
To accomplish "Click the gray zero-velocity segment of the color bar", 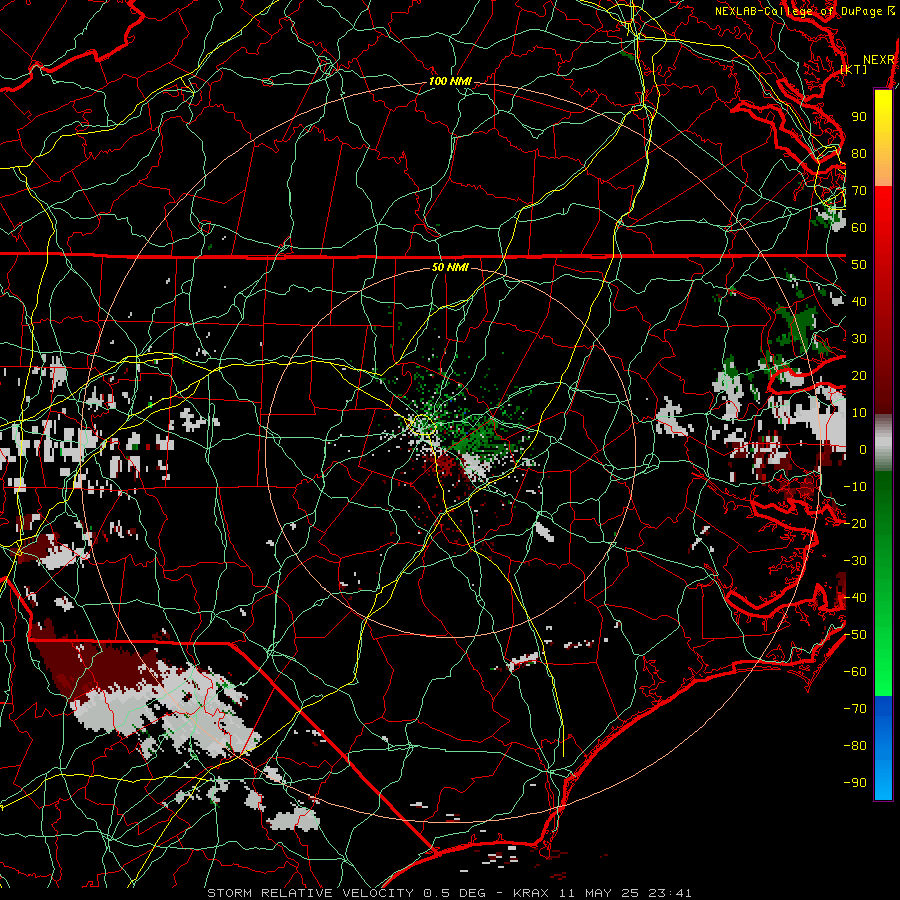I will (883, 443).
